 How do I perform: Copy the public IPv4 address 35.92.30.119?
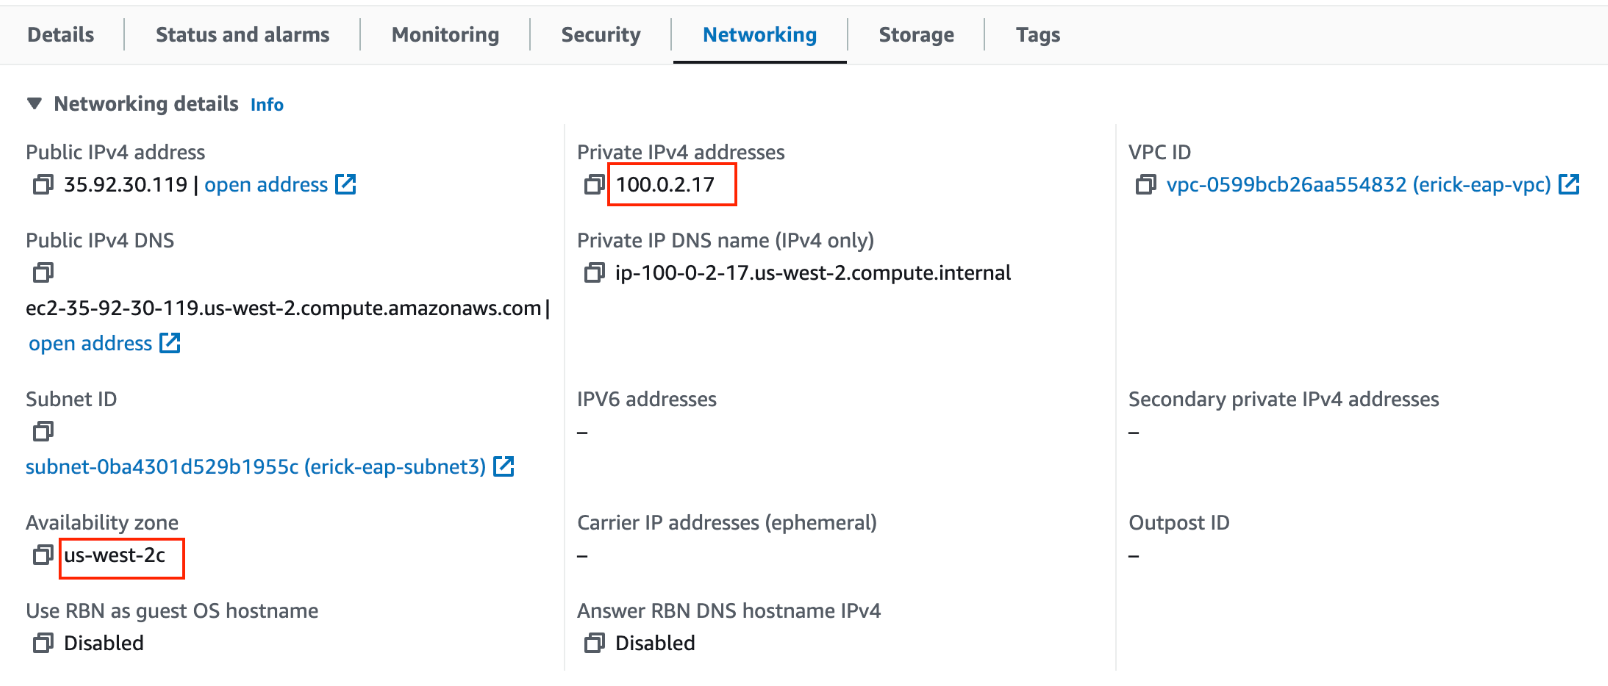click(x=43, y=184)
